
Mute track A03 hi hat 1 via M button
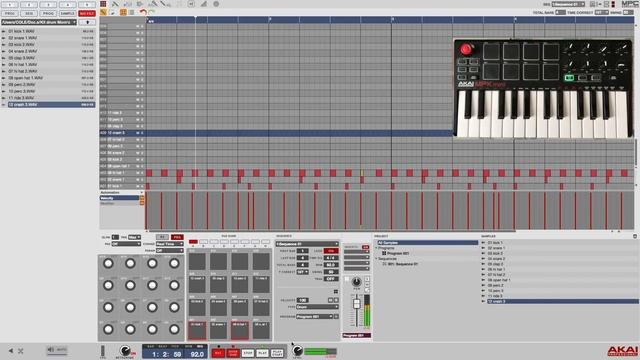(x=138, y=173)
